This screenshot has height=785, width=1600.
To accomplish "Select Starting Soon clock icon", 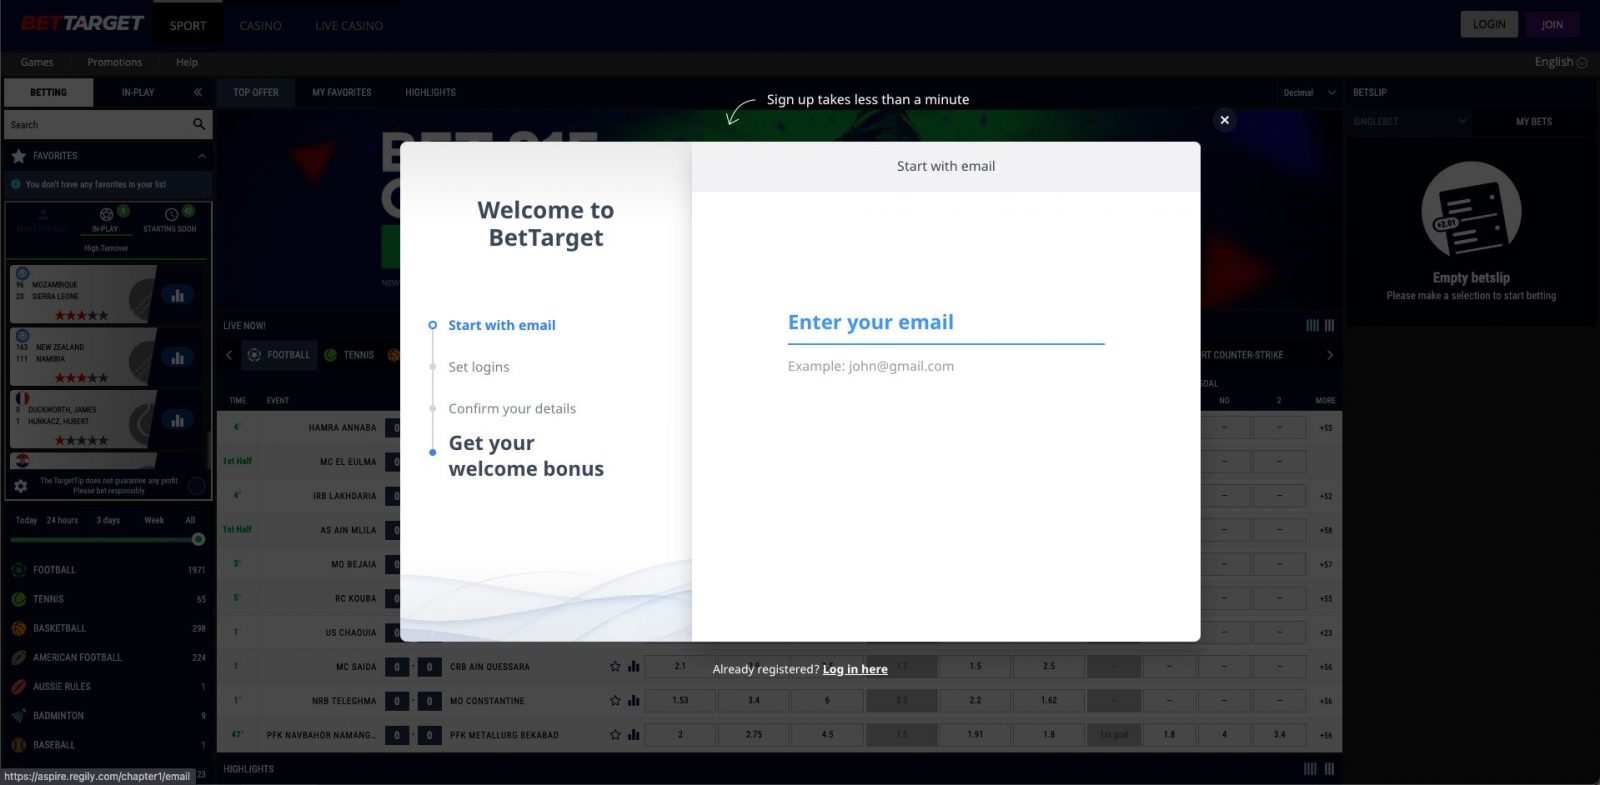I will pyautogui.click(x=171, y=215).
